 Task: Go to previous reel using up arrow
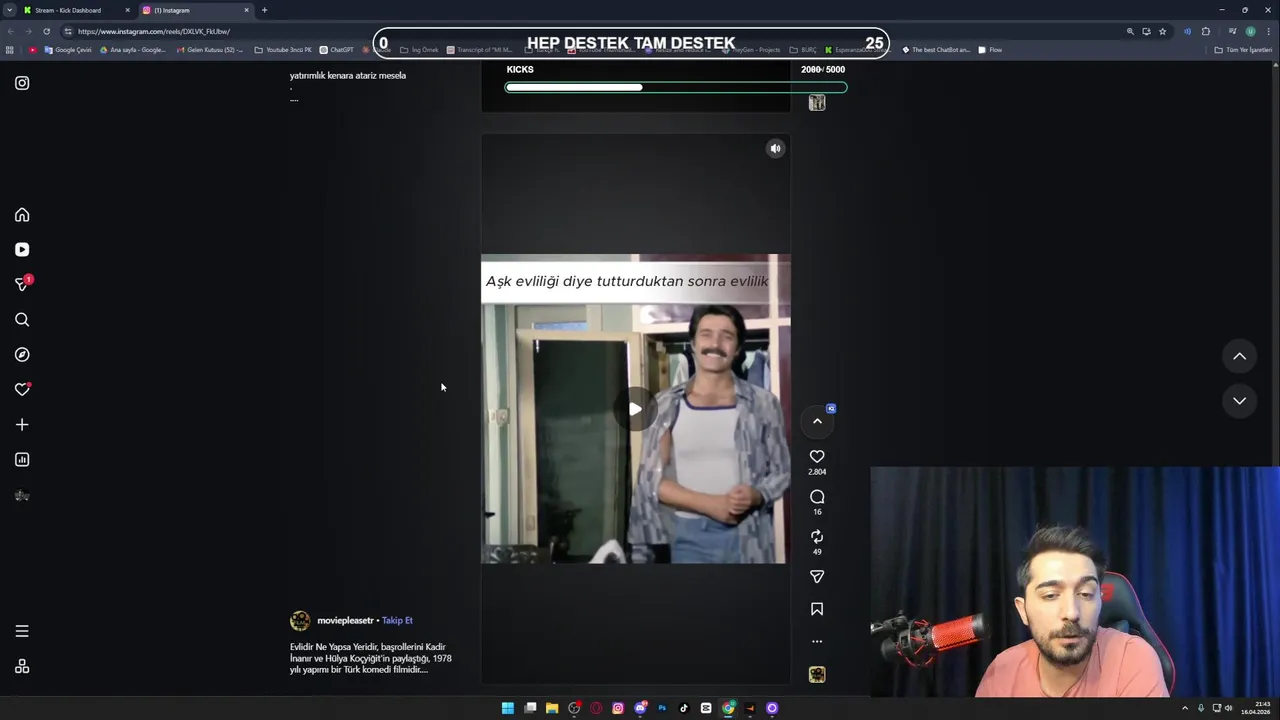click(1239, 356)
